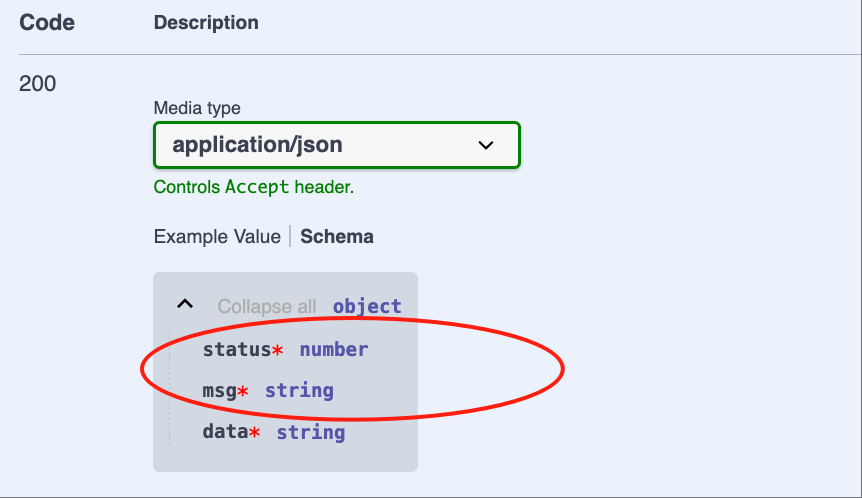The image size is (862, 498).
Task: Click the chevron arrow in media type selector
Action: [x=485, y=146]
